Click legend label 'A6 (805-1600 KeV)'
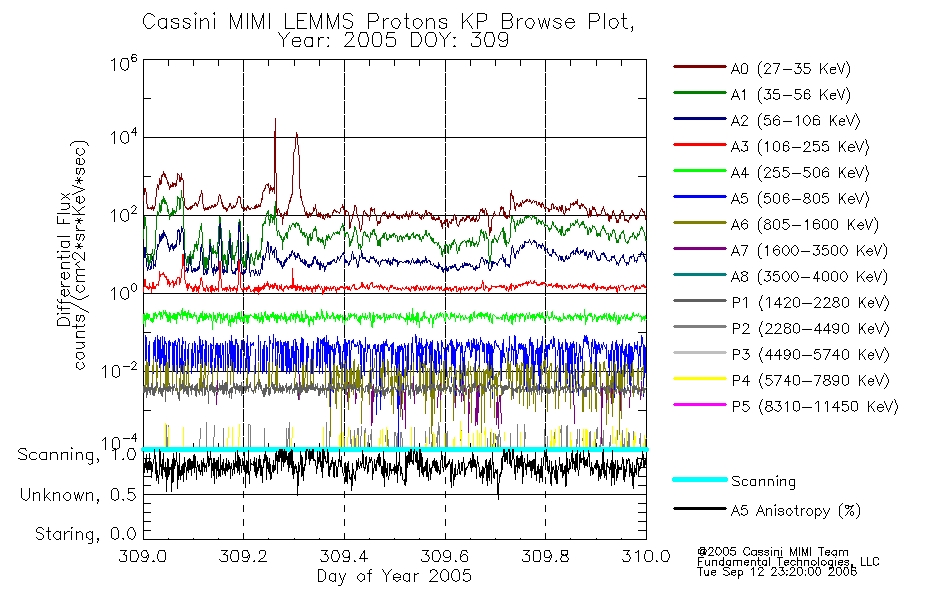950x600 pixels. point(805,225)
